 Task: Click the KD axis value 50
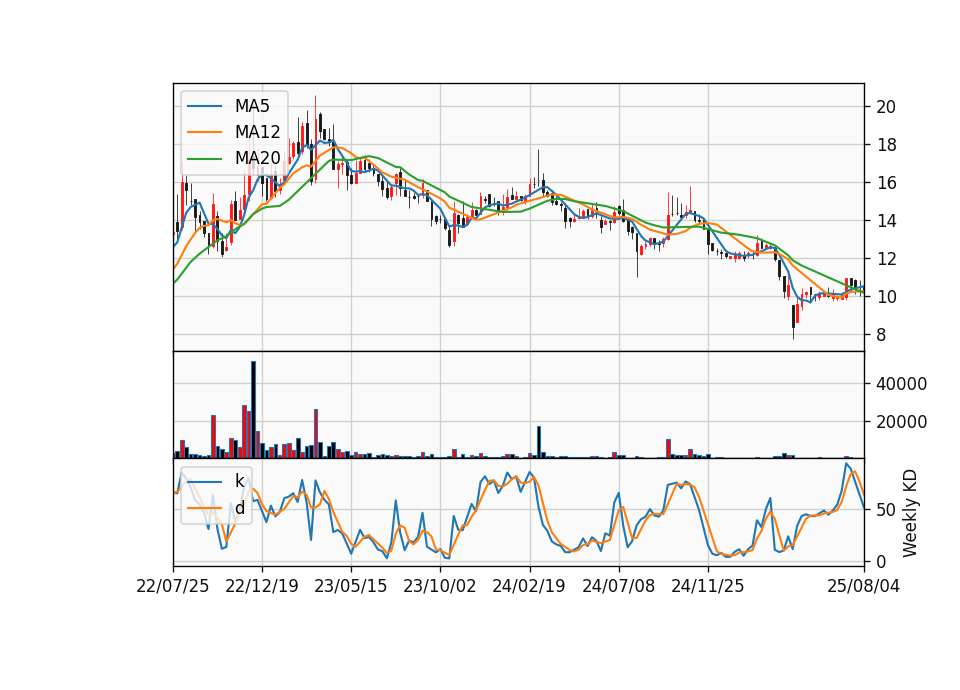pyautogui.click(x=886, y=510)
